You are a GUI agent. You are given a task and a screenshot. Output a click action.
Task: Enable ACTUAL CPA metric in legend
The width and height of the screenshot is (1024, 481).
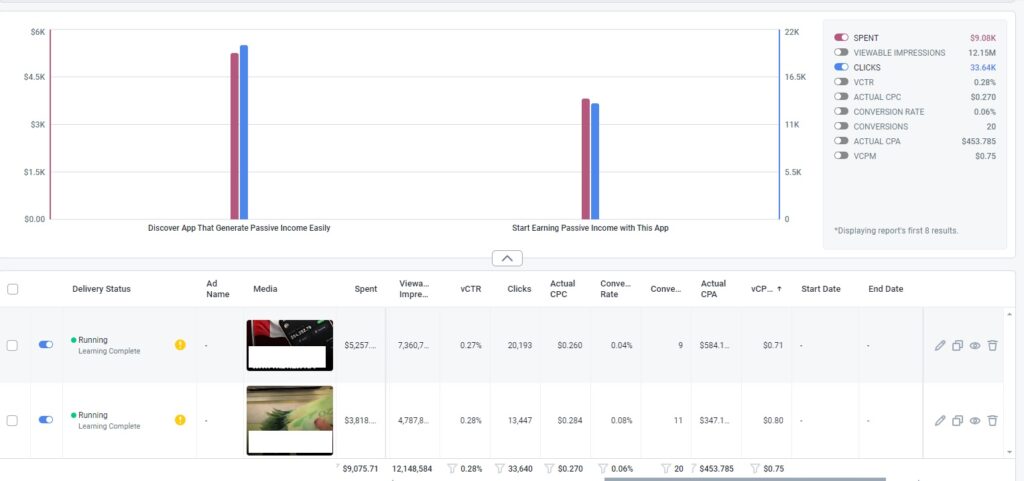click(841, 141)
